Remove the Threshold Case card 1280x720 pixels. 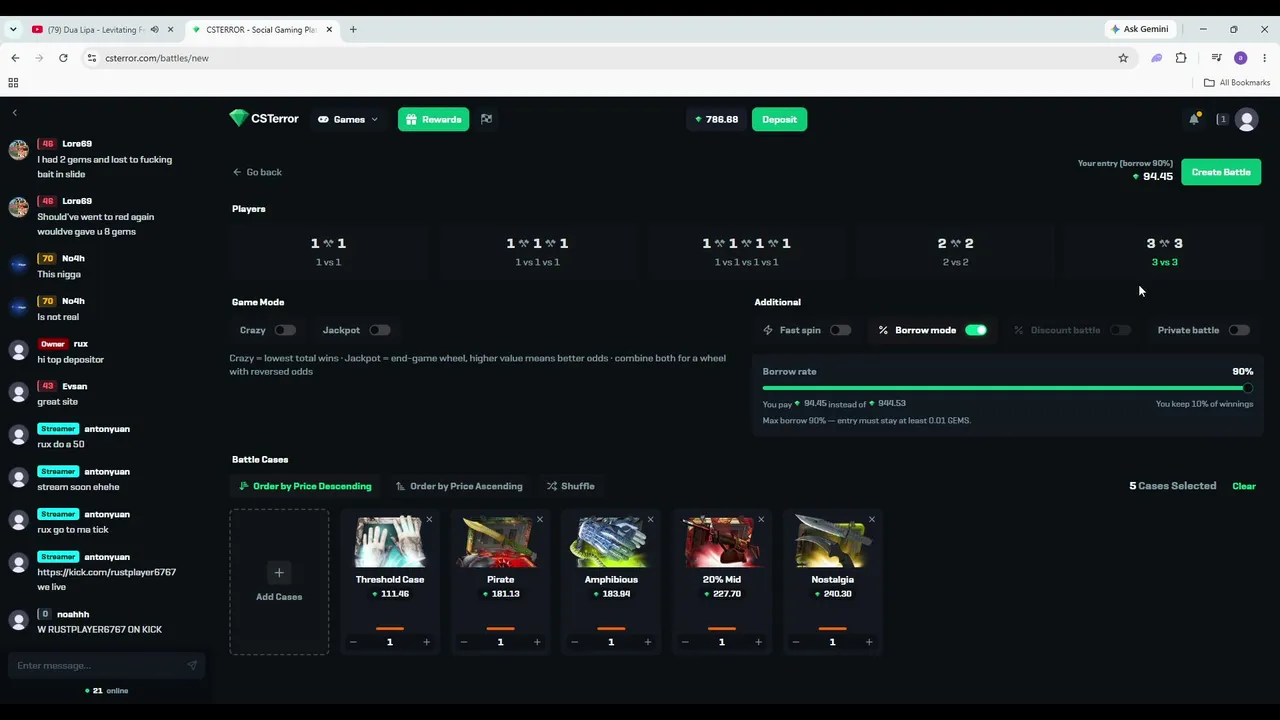[429, 519]
